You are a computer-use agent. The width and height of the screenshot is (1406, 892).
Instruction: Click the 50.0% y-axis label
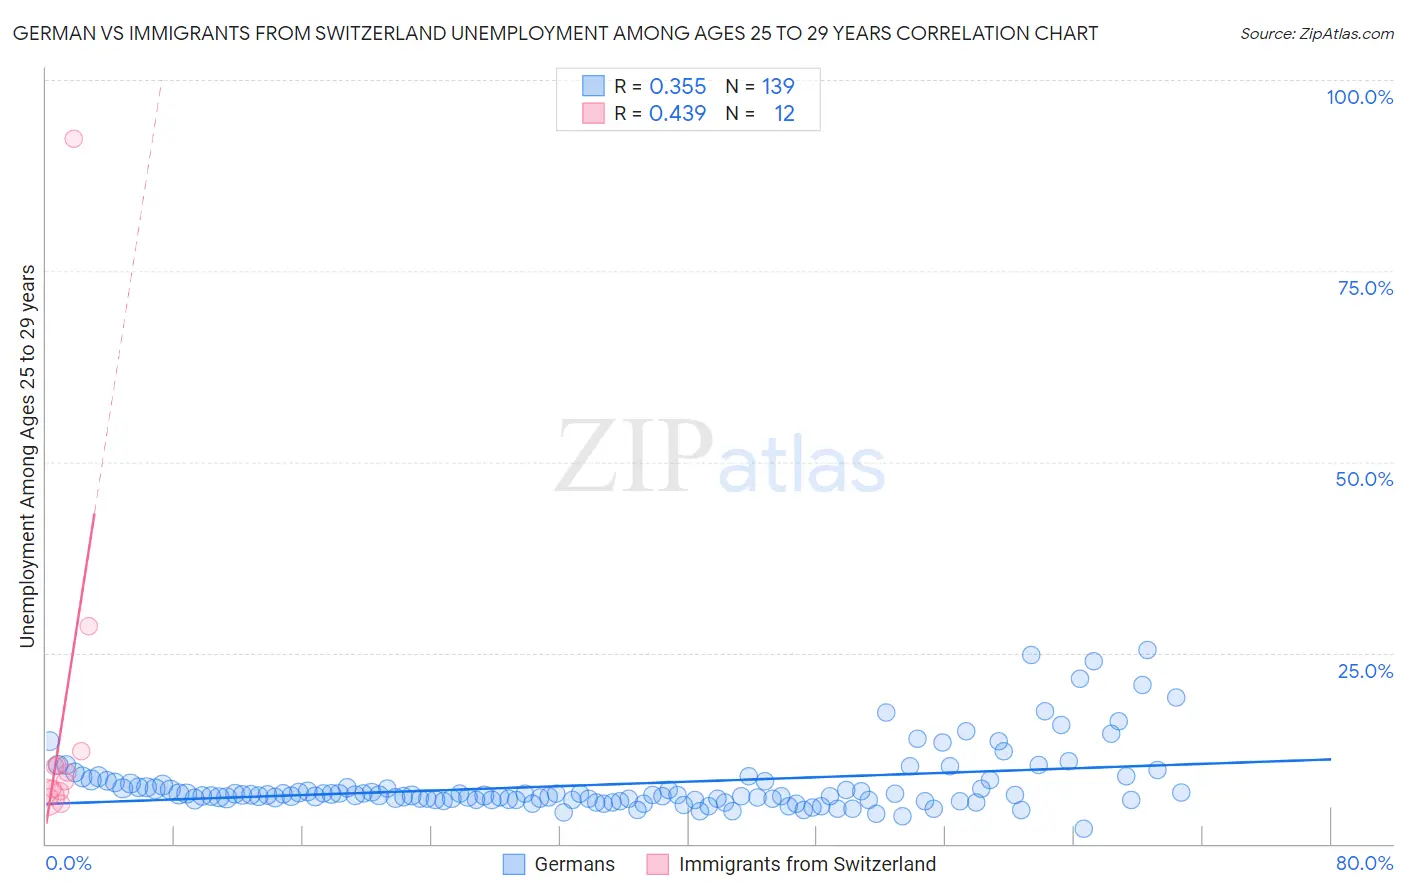(1364, 479)
